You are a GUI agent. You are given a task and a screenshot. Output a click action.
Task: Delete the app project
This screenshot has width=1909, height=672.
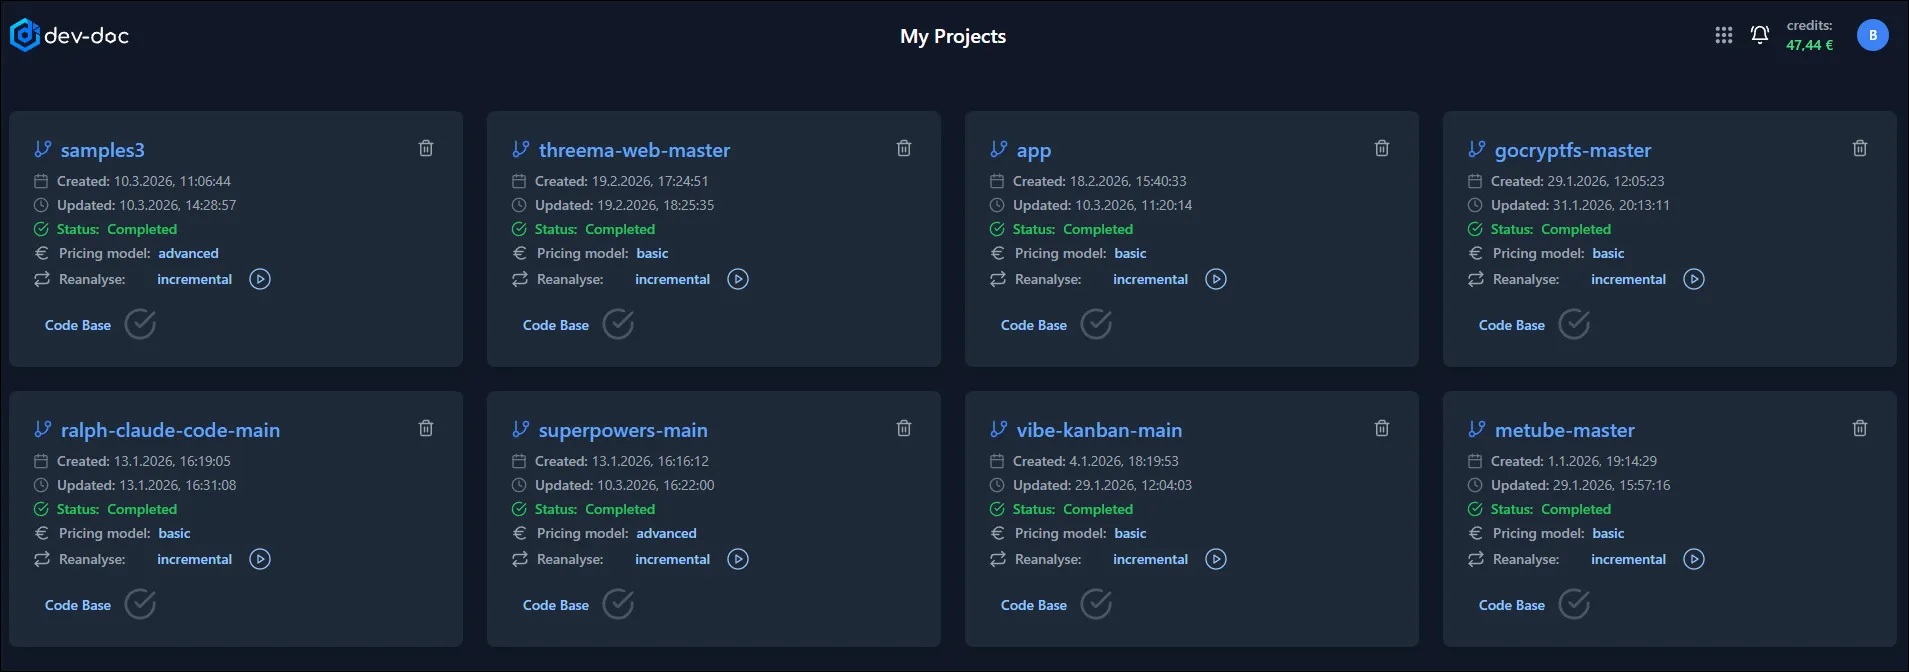point(1382,148)
